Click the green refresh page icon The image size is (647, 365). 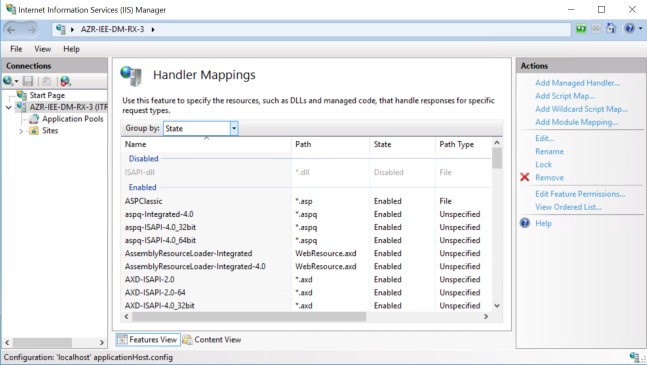(581, 28)
